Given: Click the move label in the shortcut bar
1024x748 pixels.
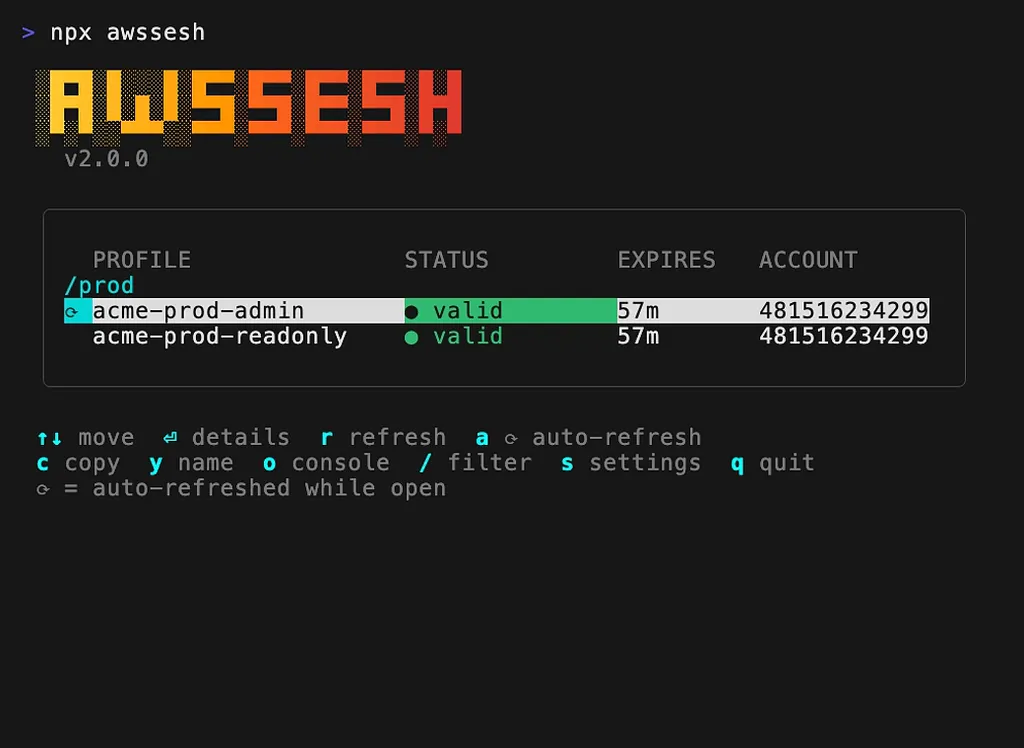Looking at the screenshot, I should tap(106, 438).
